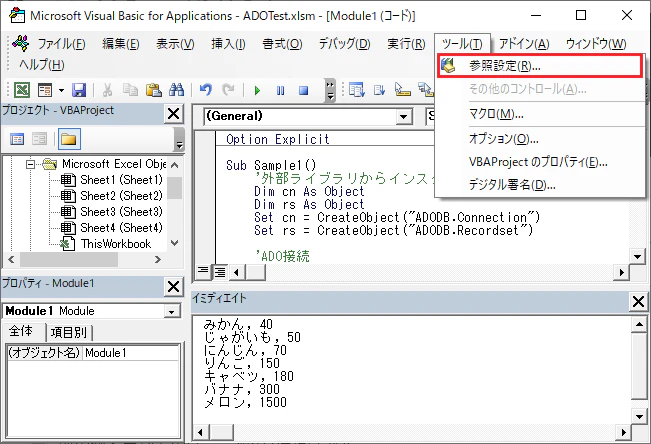
Task: Open the Insert UserForm dropdown arrow
Action: coord(61,90)
